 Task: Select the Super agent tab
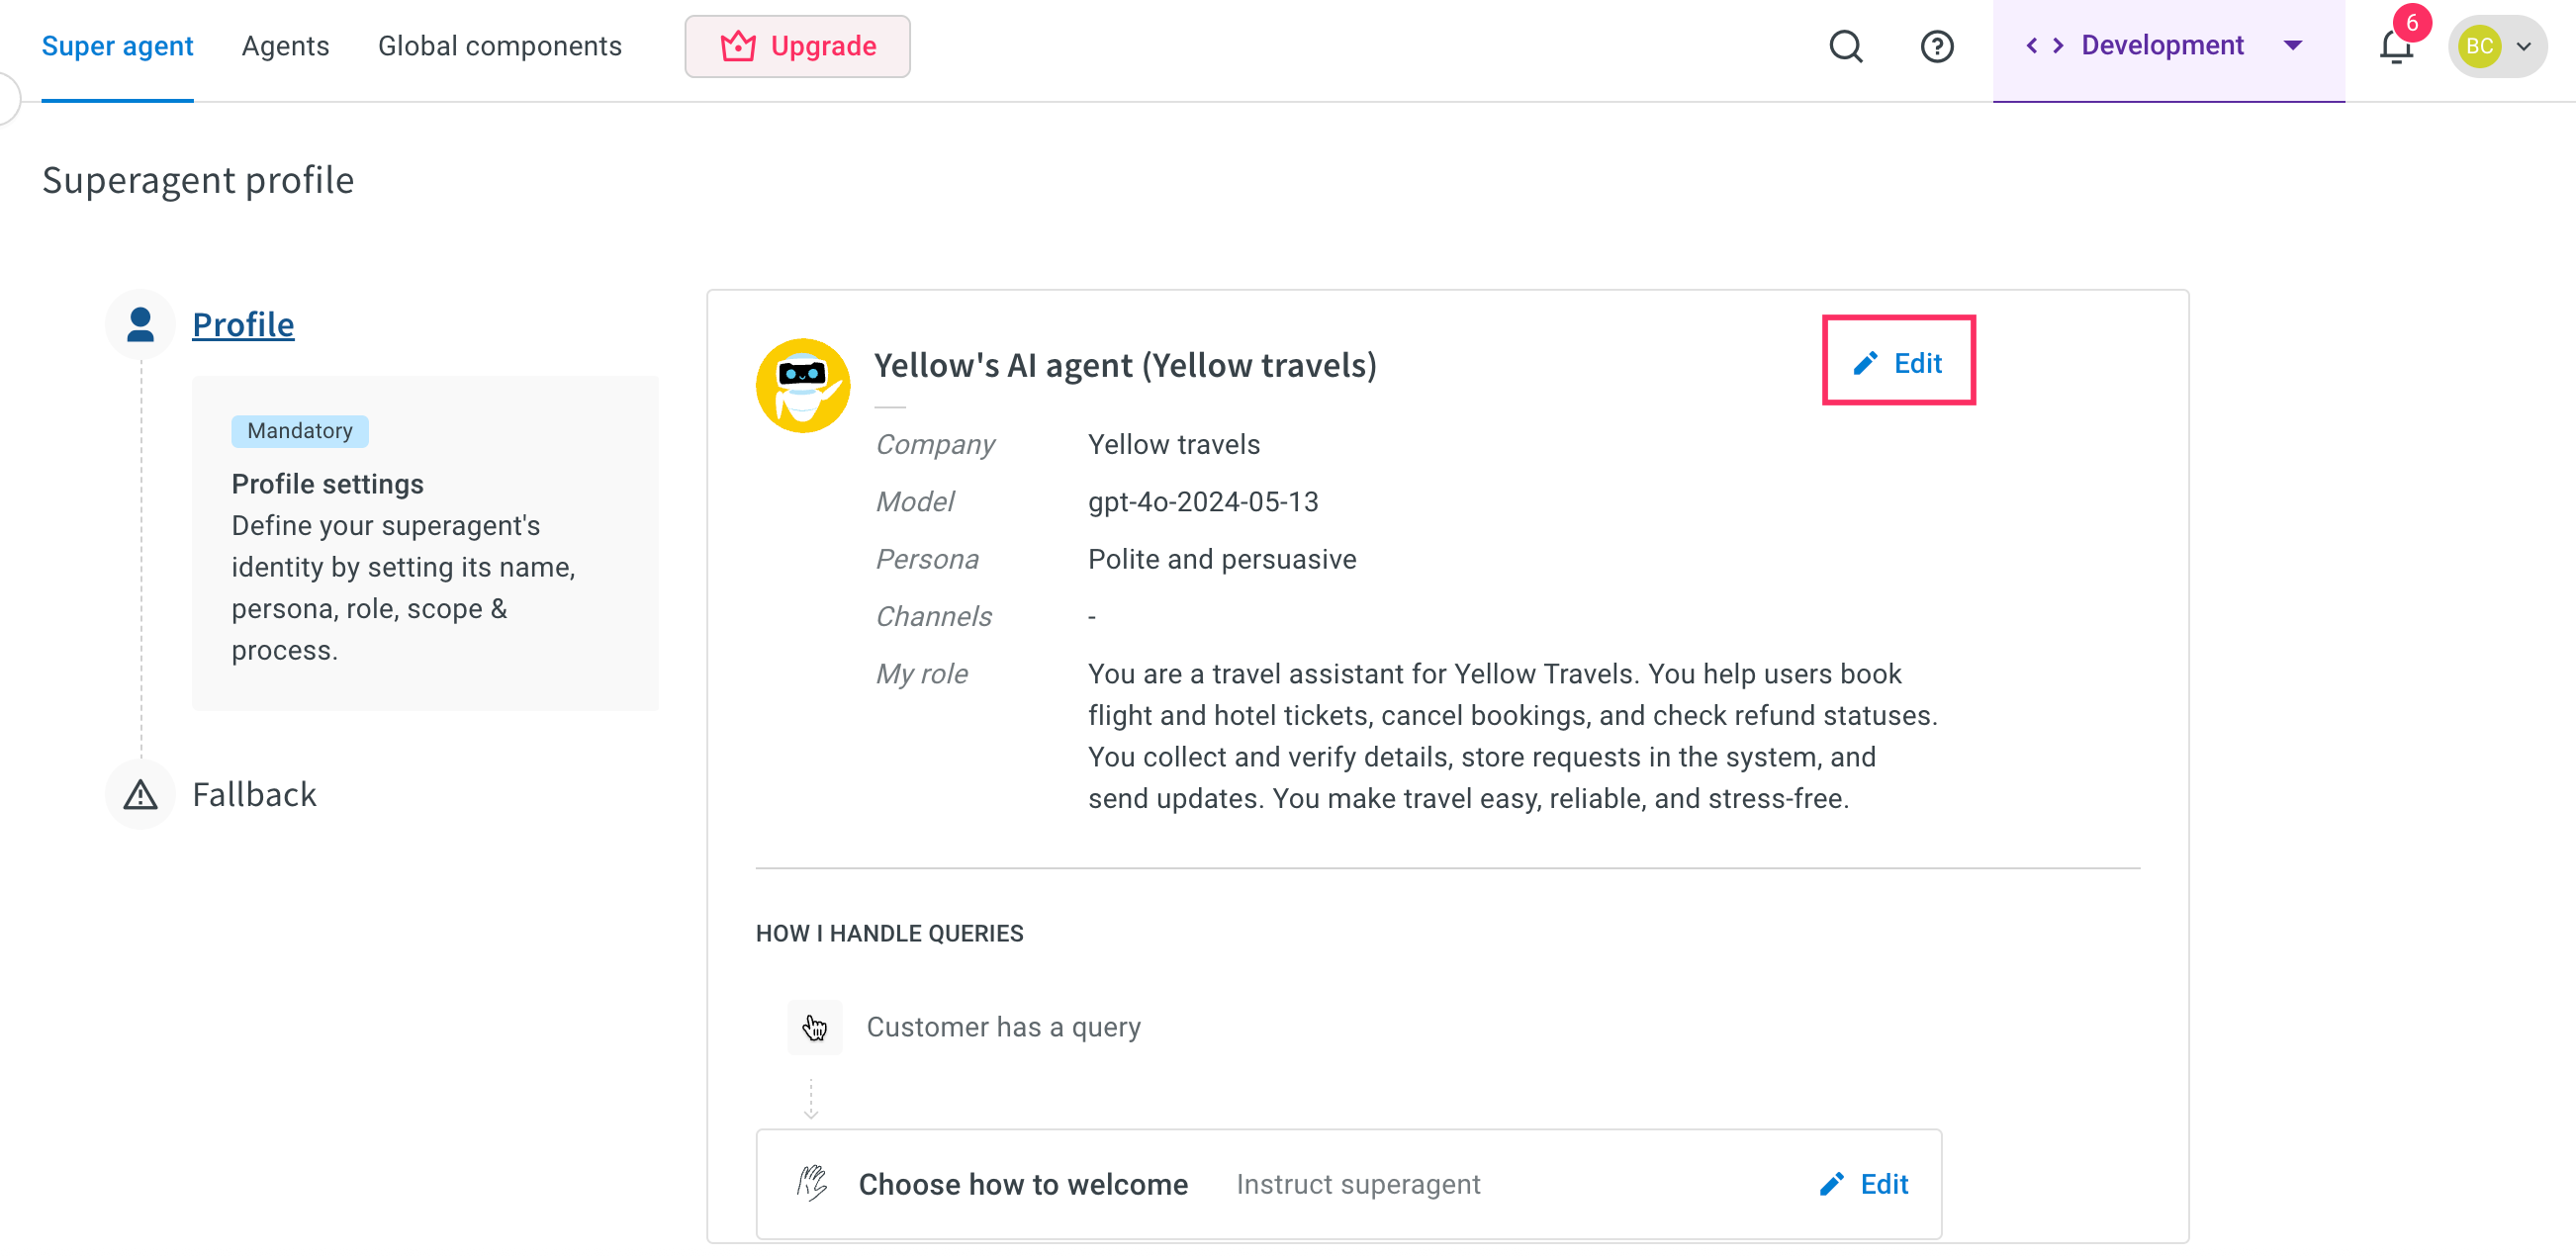point(117,46)
